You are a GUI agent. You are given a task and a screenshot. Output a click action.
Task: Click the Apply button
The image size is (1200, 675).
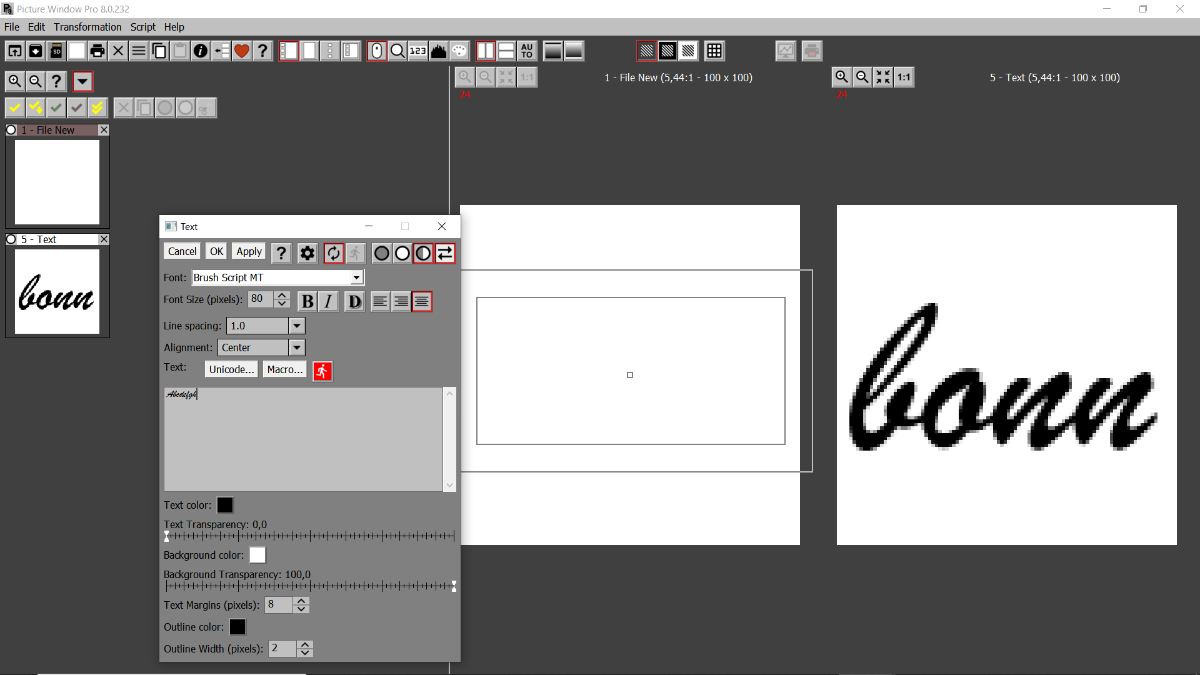(249, 252)
